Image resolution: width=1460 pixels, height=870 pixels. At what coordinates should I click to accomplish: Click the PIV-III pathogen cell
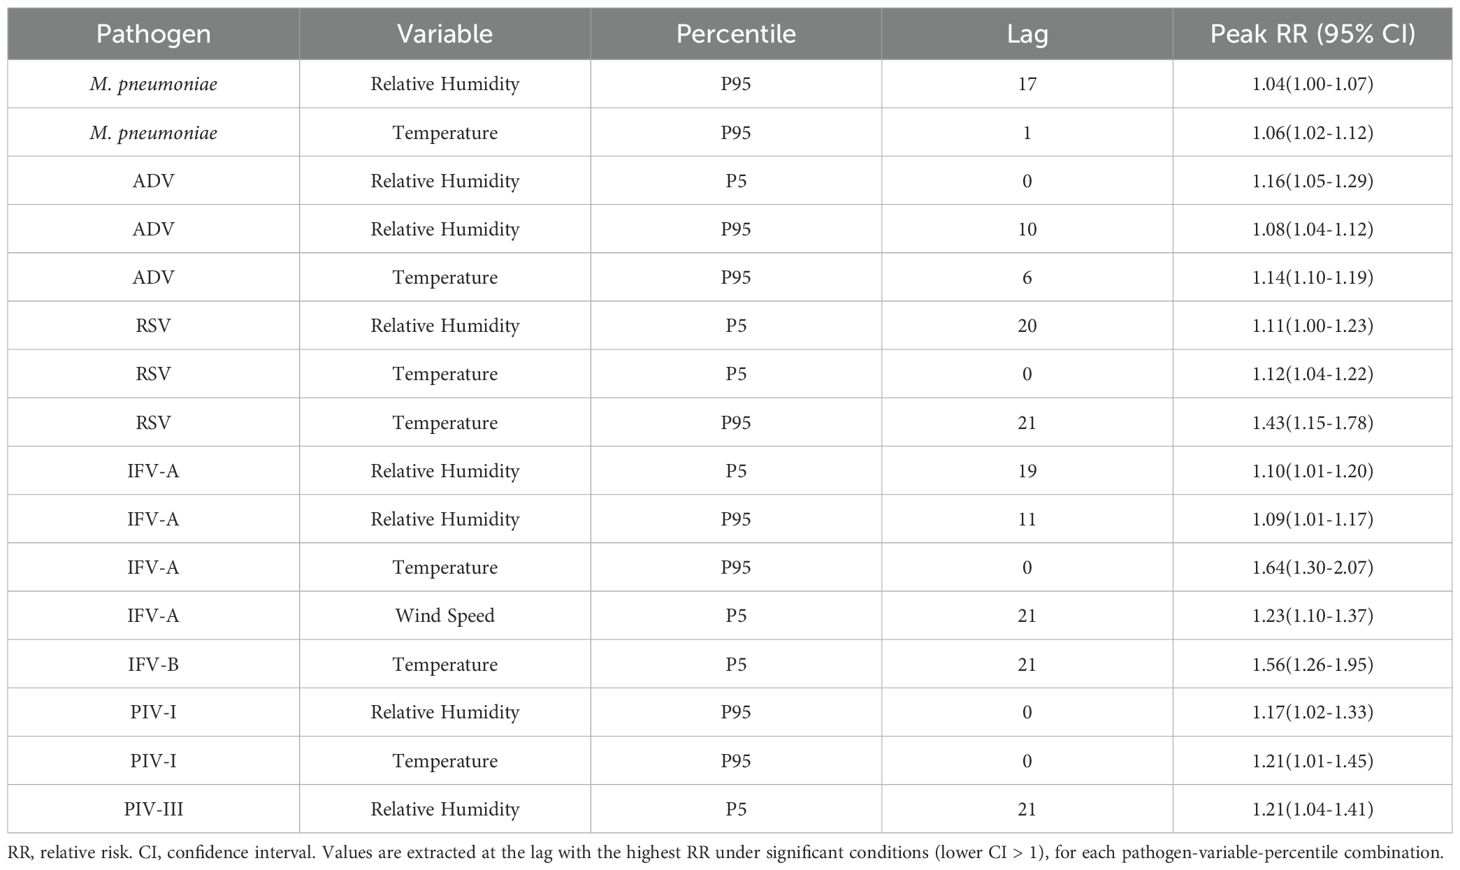pyautogui.click(x=153, y=809)
